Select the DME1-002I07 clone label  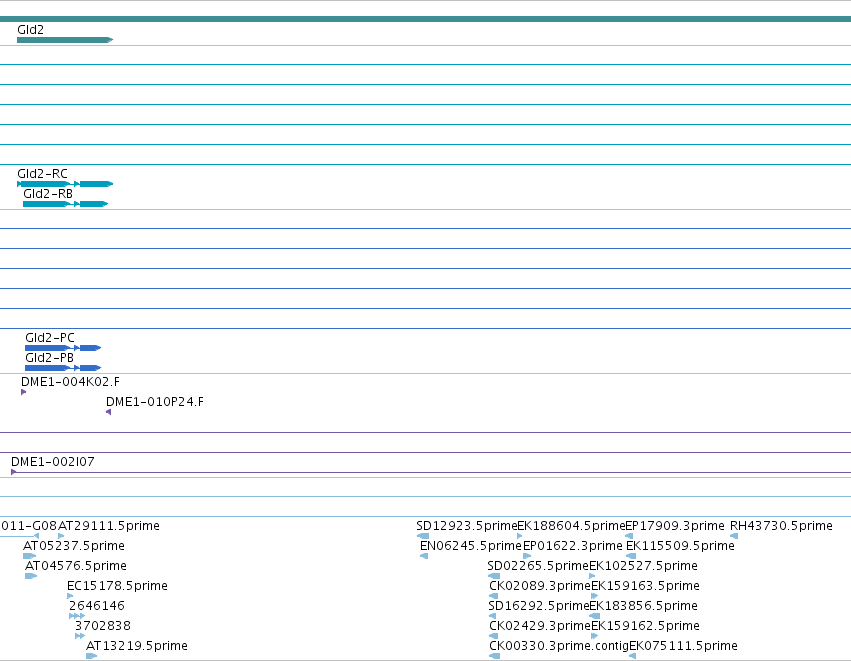53,462
